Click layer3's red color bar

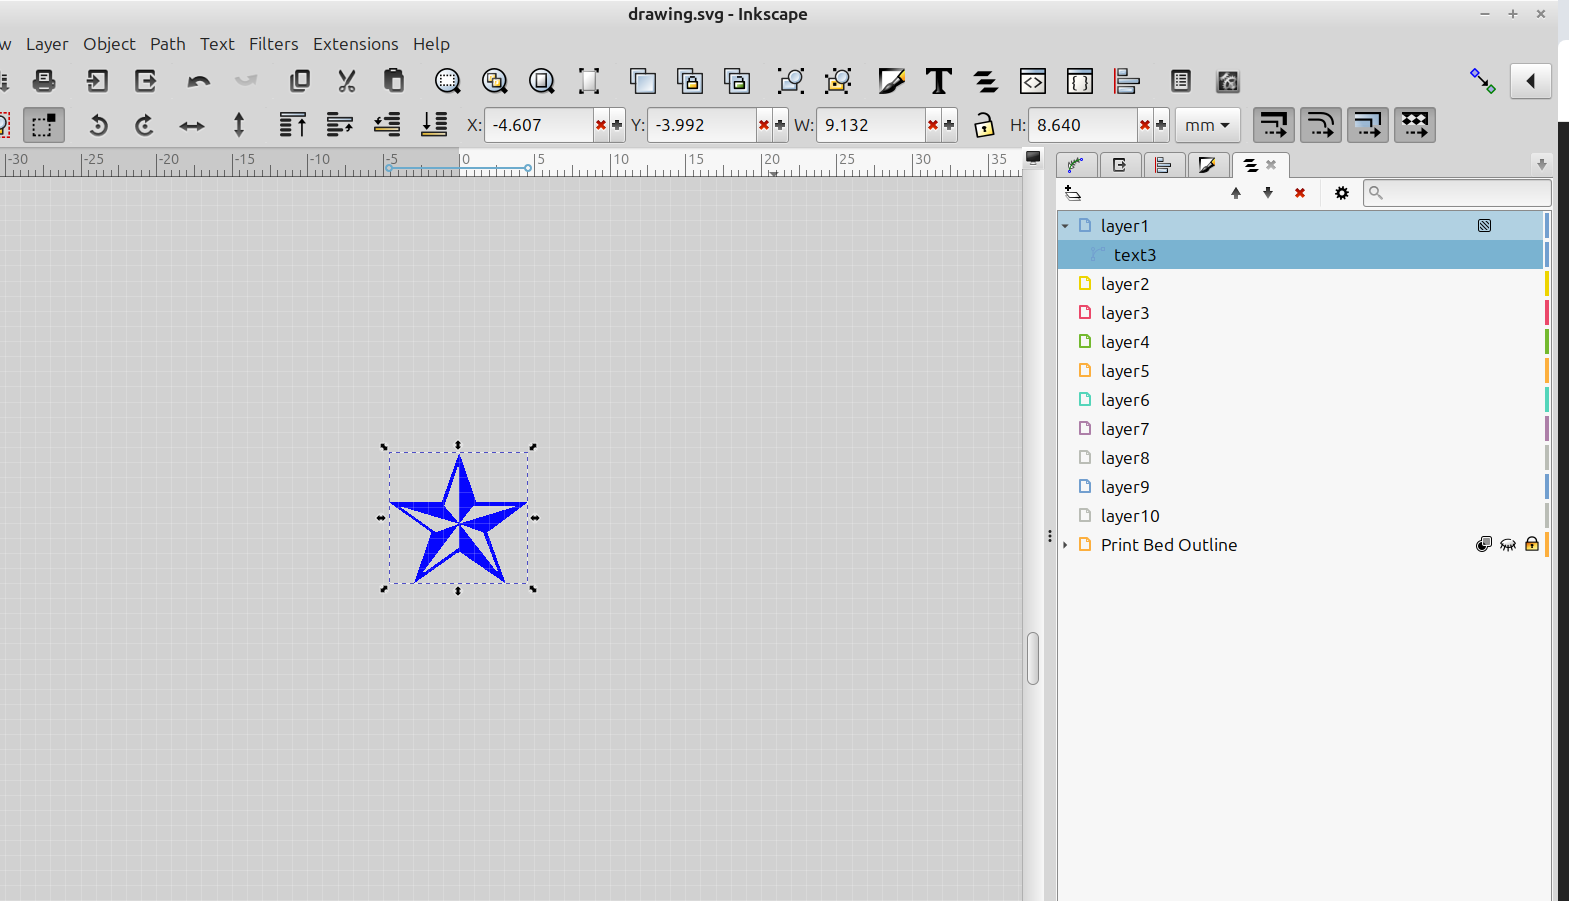1546,313
